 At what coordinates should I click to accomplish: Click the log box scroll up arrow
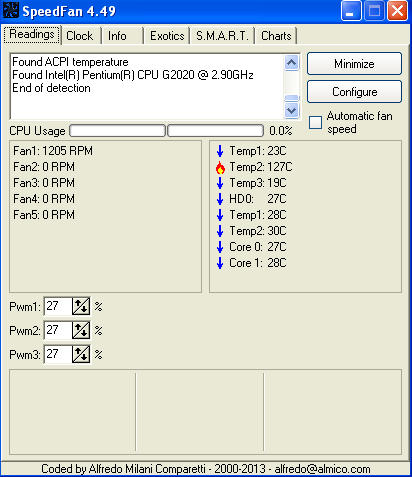click(292, 63)
